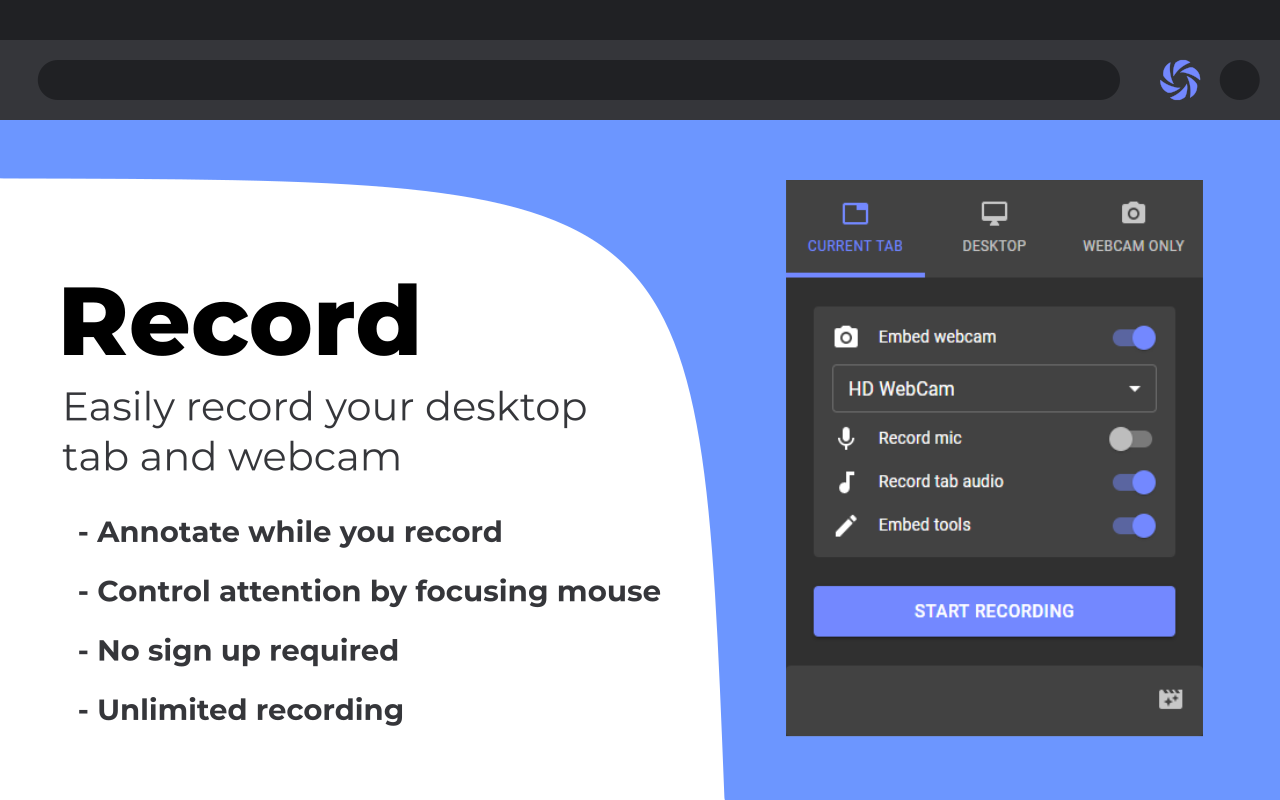
Task: Open the video editor sparkle icon
Action: pyautogui.click(x=1170, y=699)
